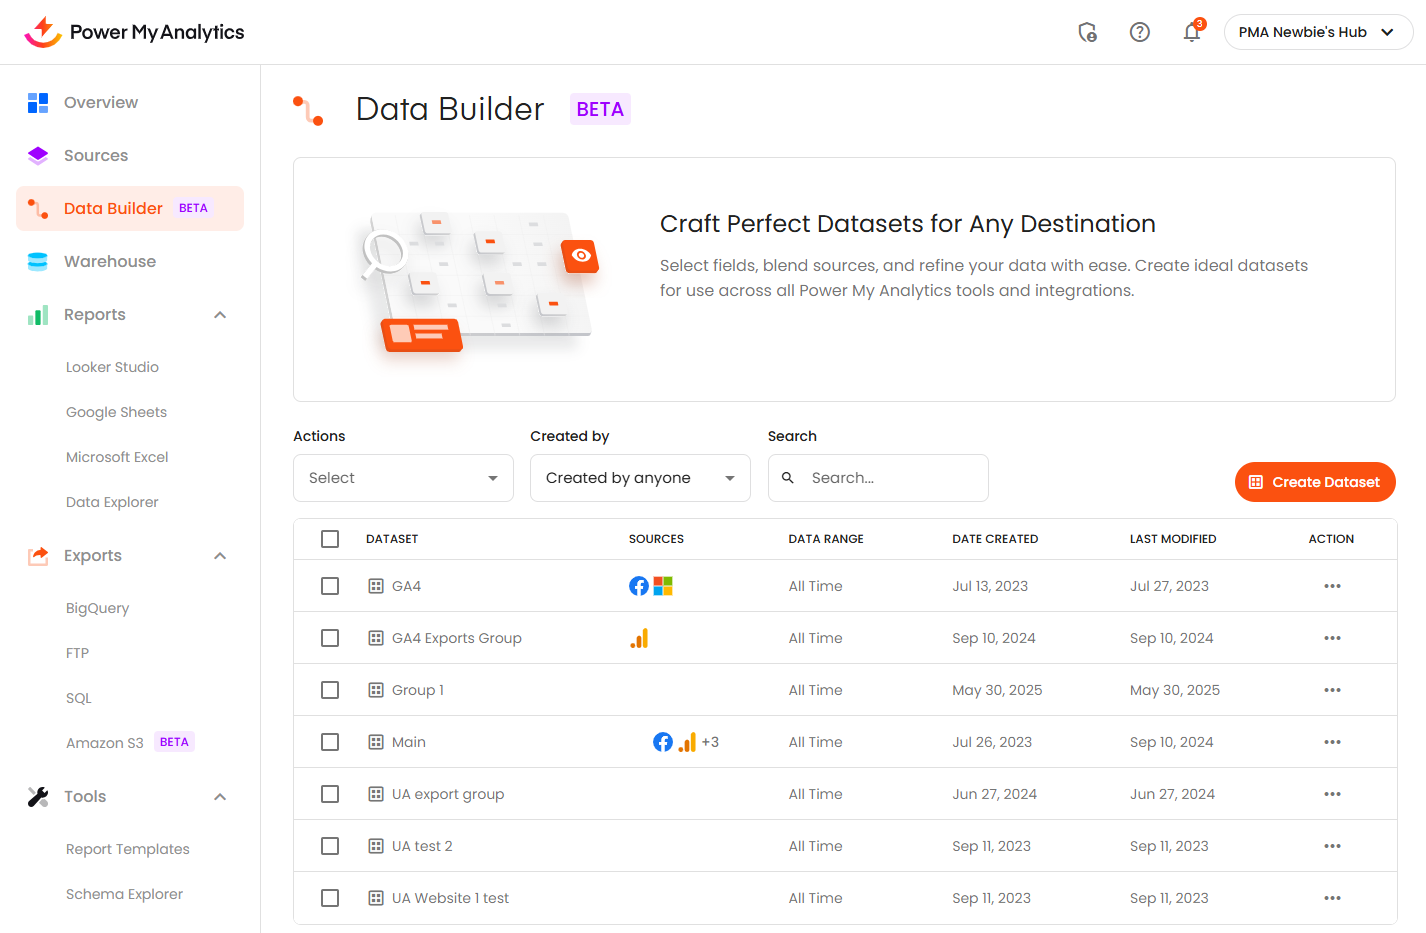Open the notifications bell icon
Image resolution: width=1426 pixels, height=933 pixels.
(1191, 32)
